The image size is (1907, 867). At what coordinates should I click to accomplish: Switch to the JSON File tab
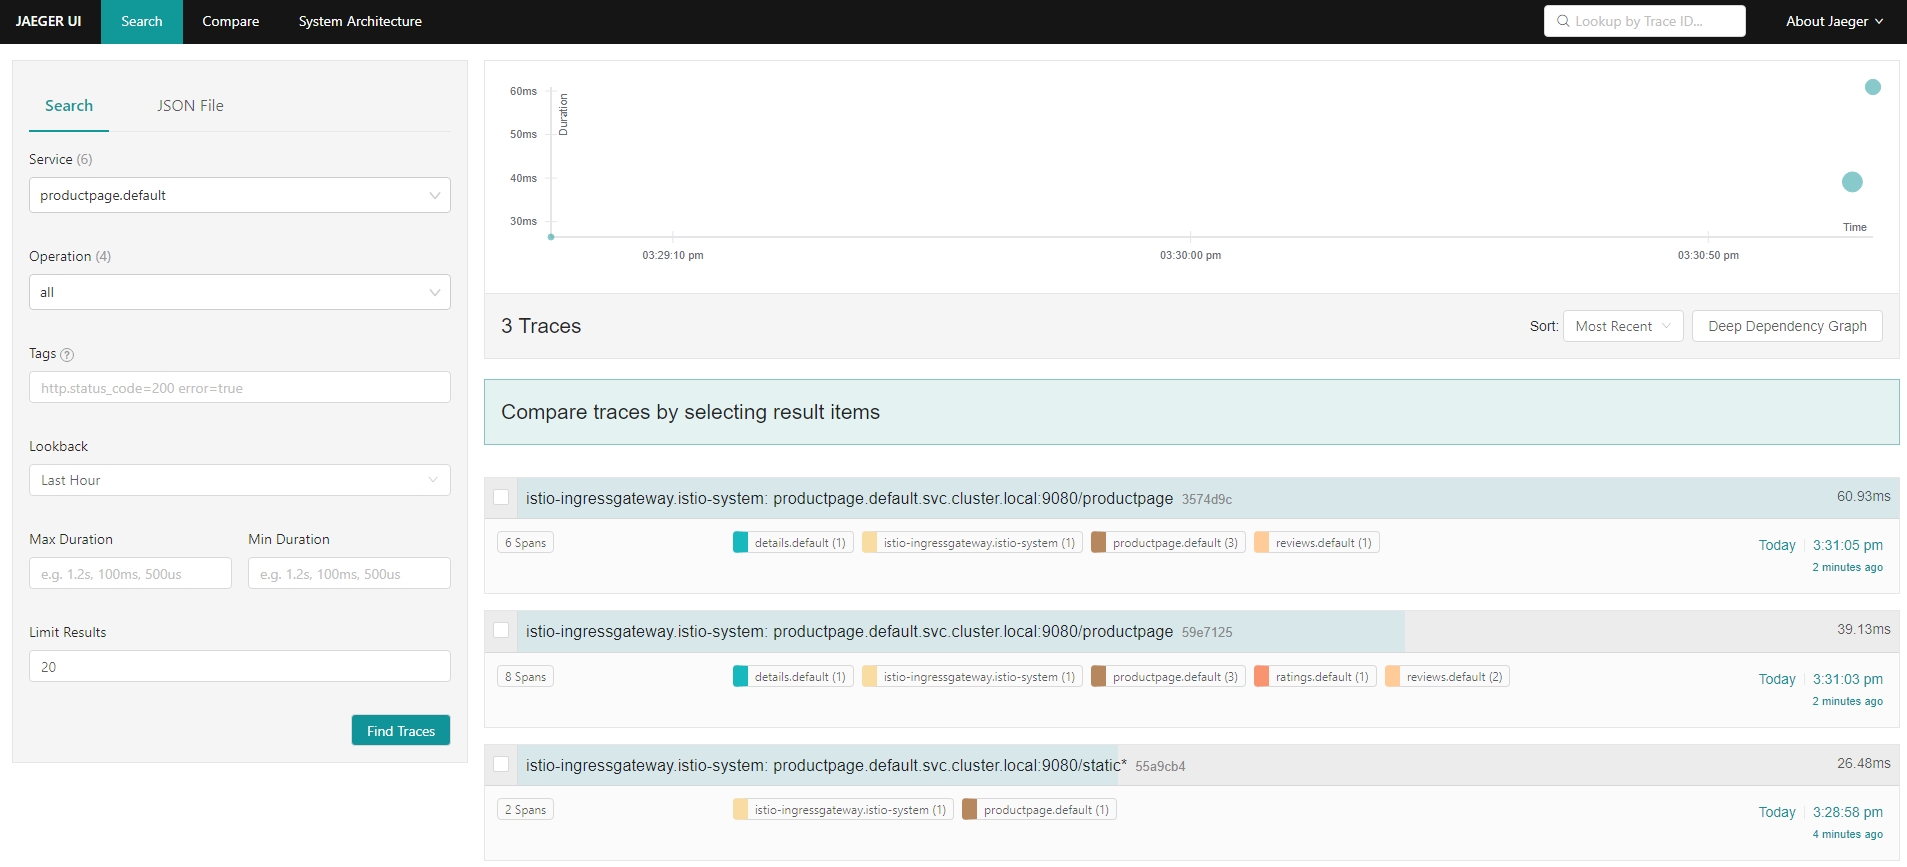(190, 106)
